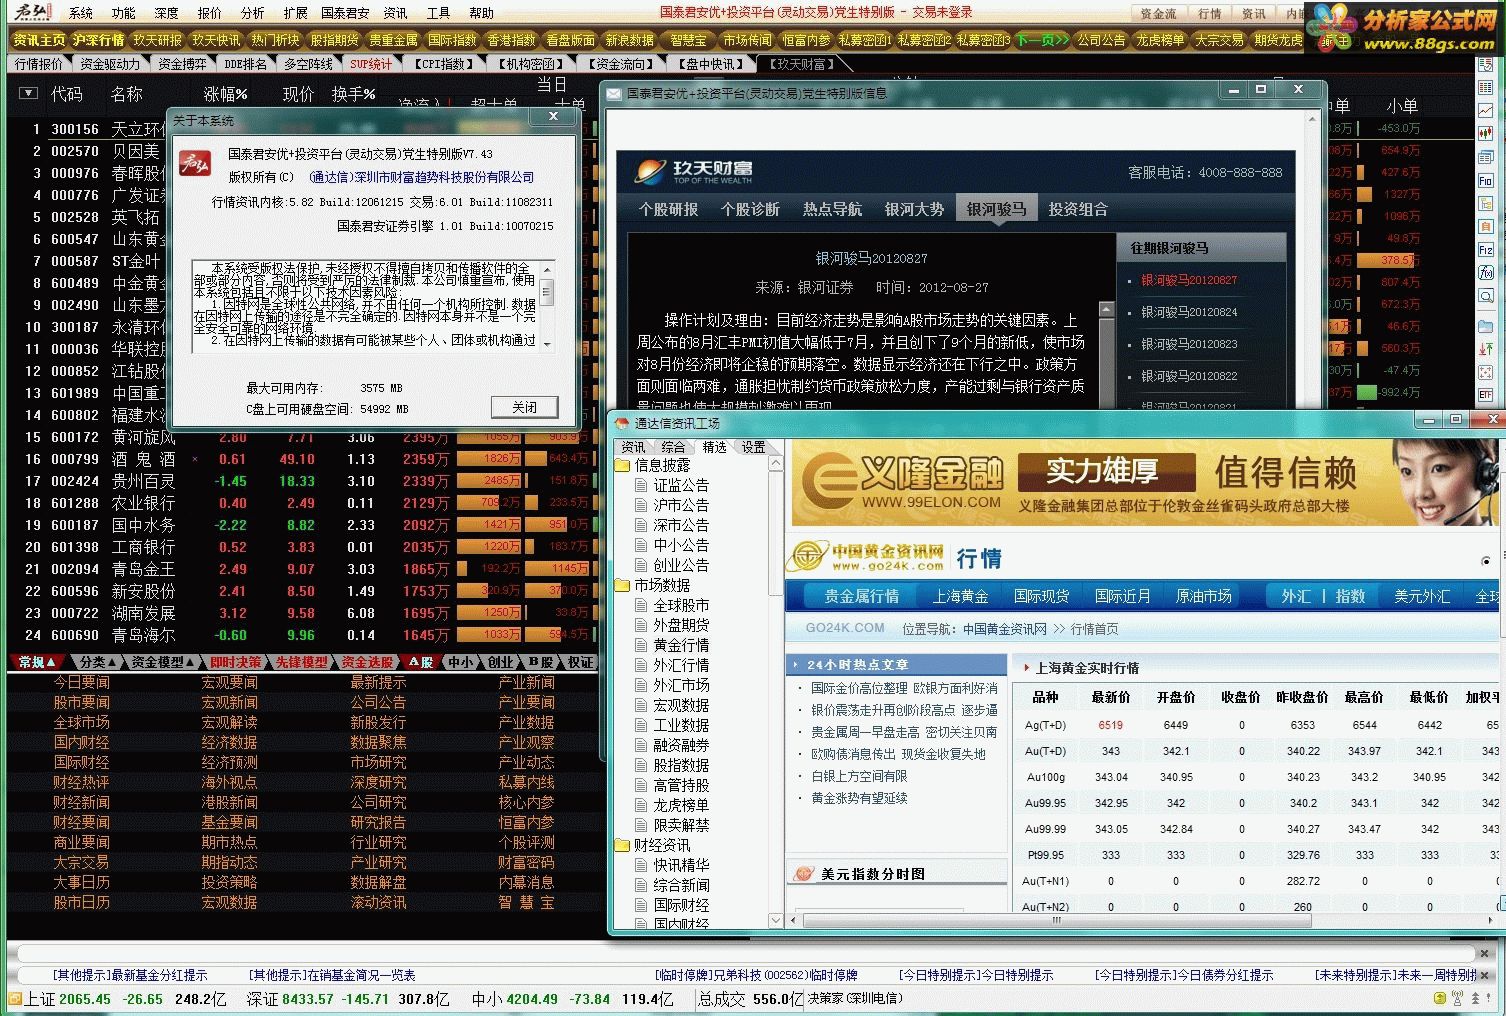1506x1016 pixels.
Task: Select 黄金行情 in the 通达信资讯工场 tree
Action: pyautogui.click(x=671, y=645)
